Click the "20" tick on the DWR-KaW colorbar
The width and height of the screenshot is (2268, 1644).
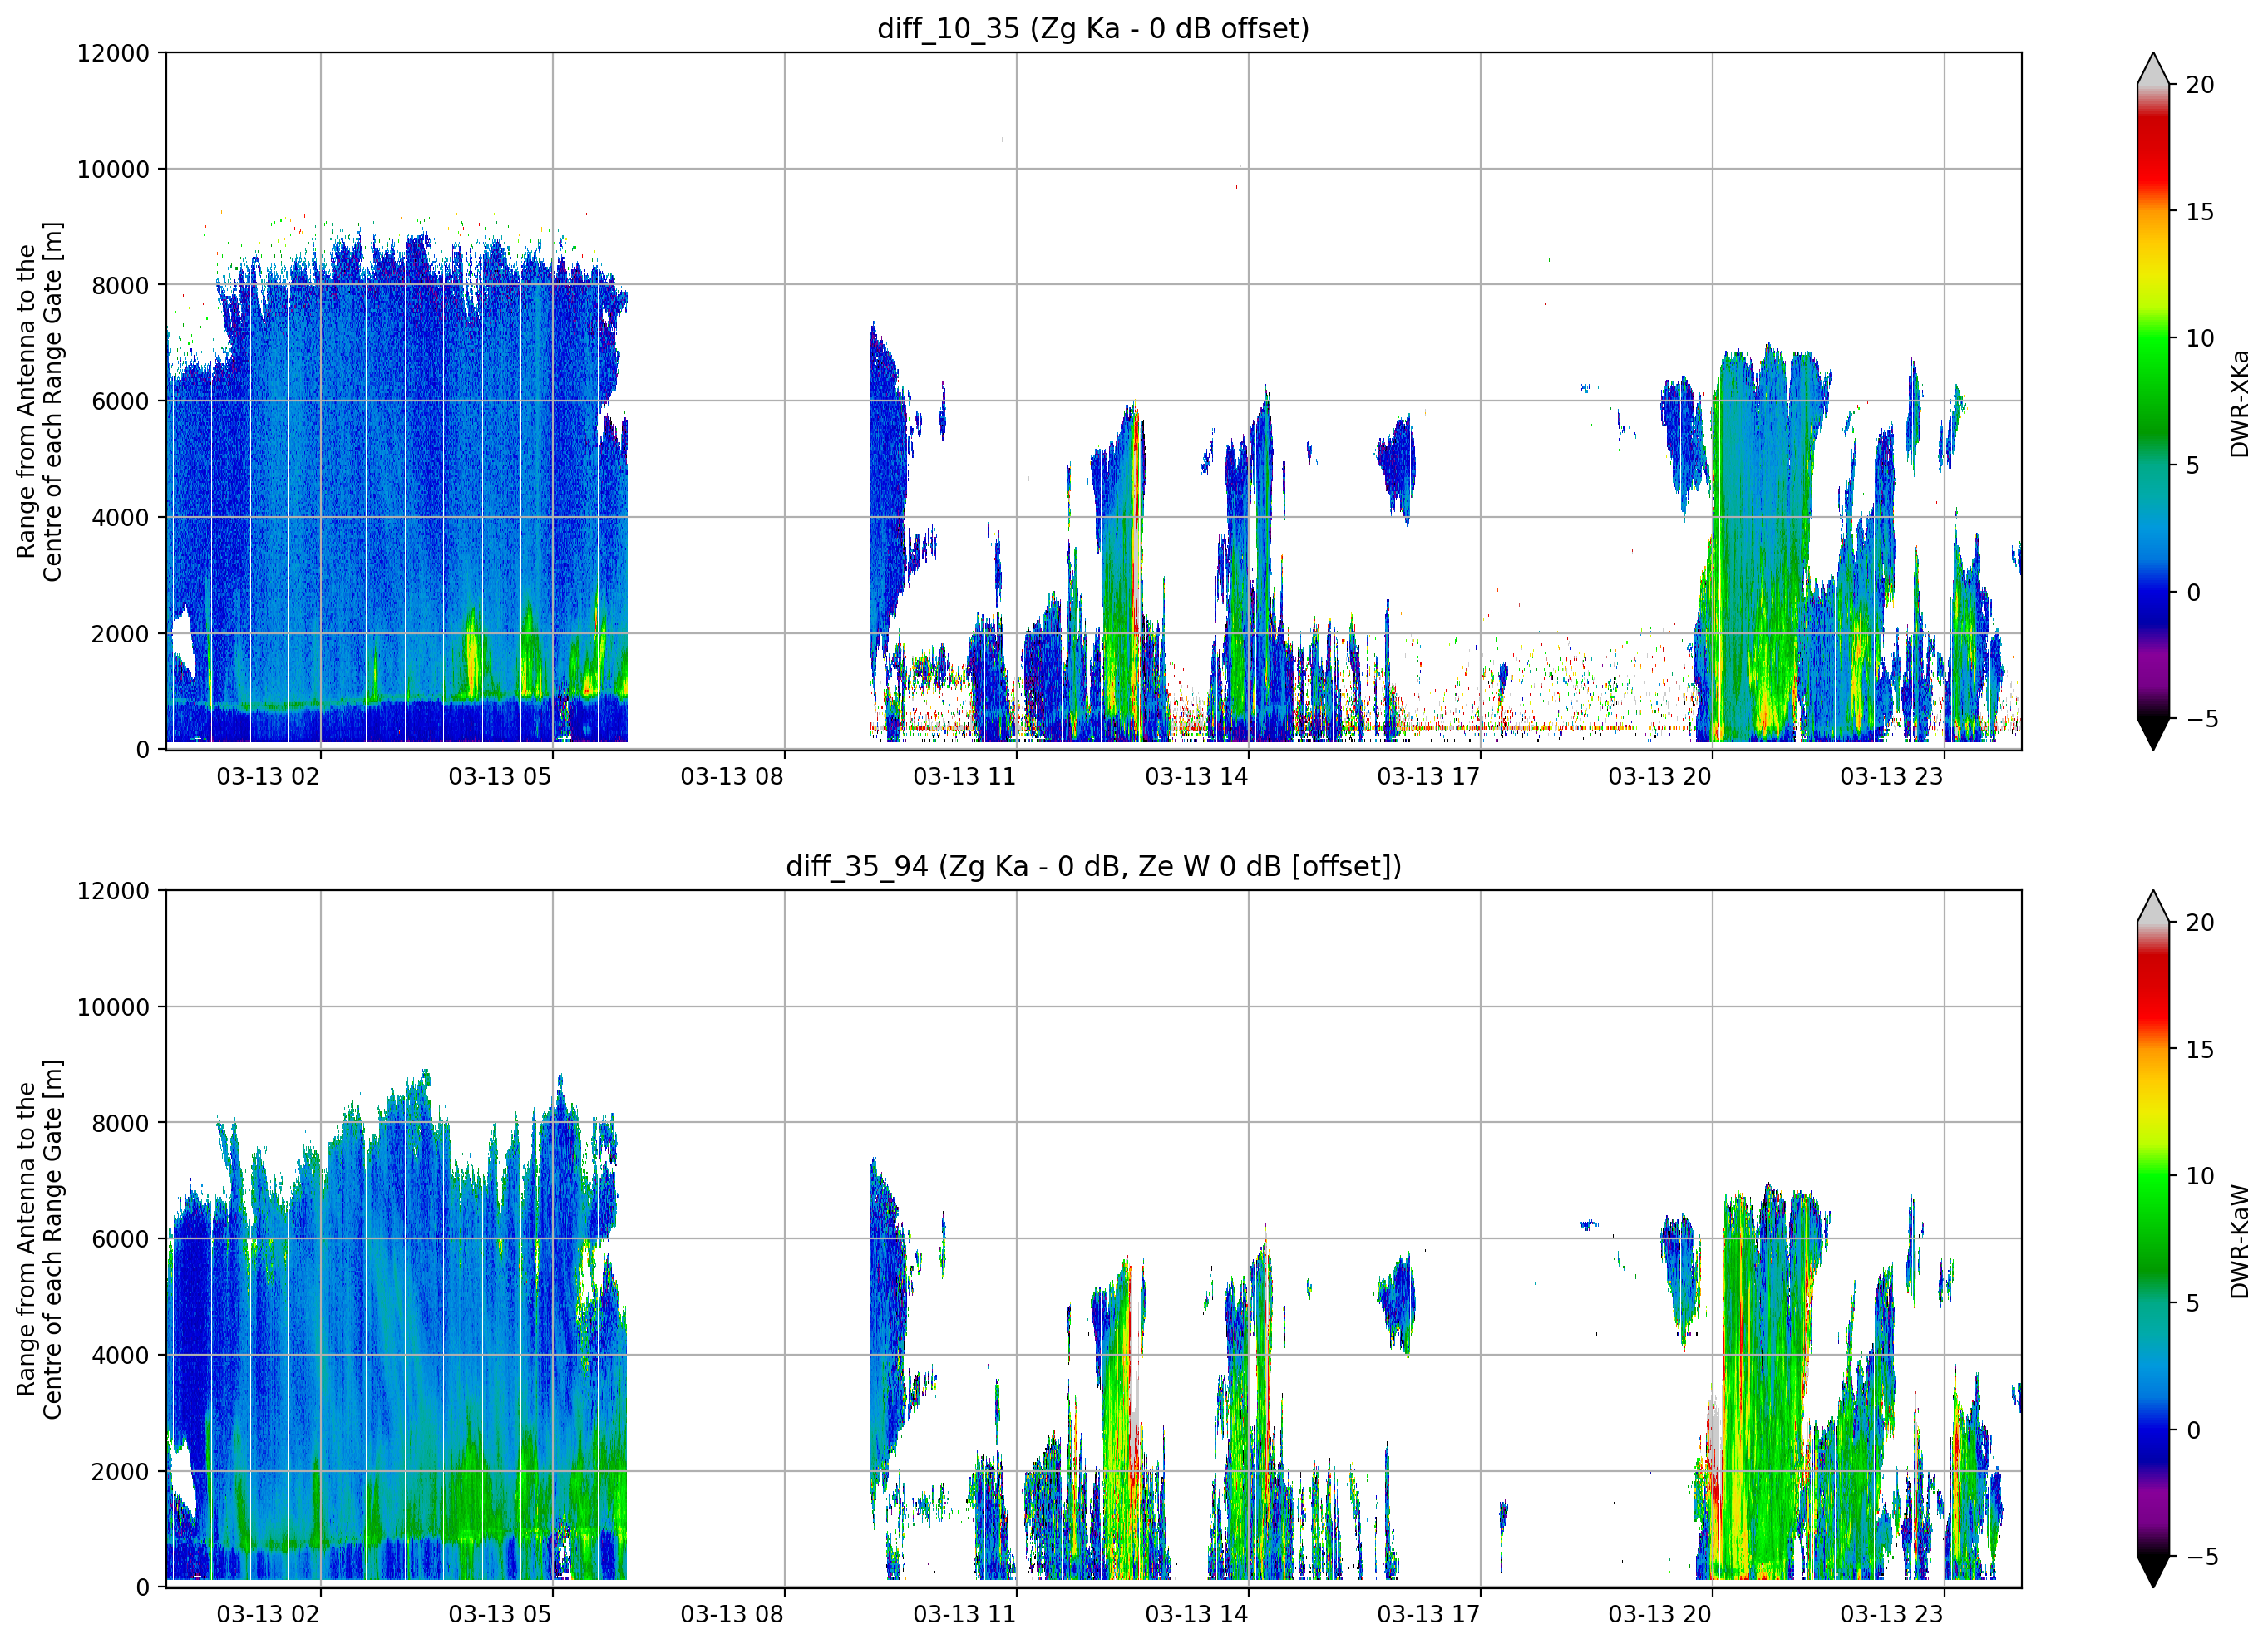pyautogui.click(x=2200, y=923)
